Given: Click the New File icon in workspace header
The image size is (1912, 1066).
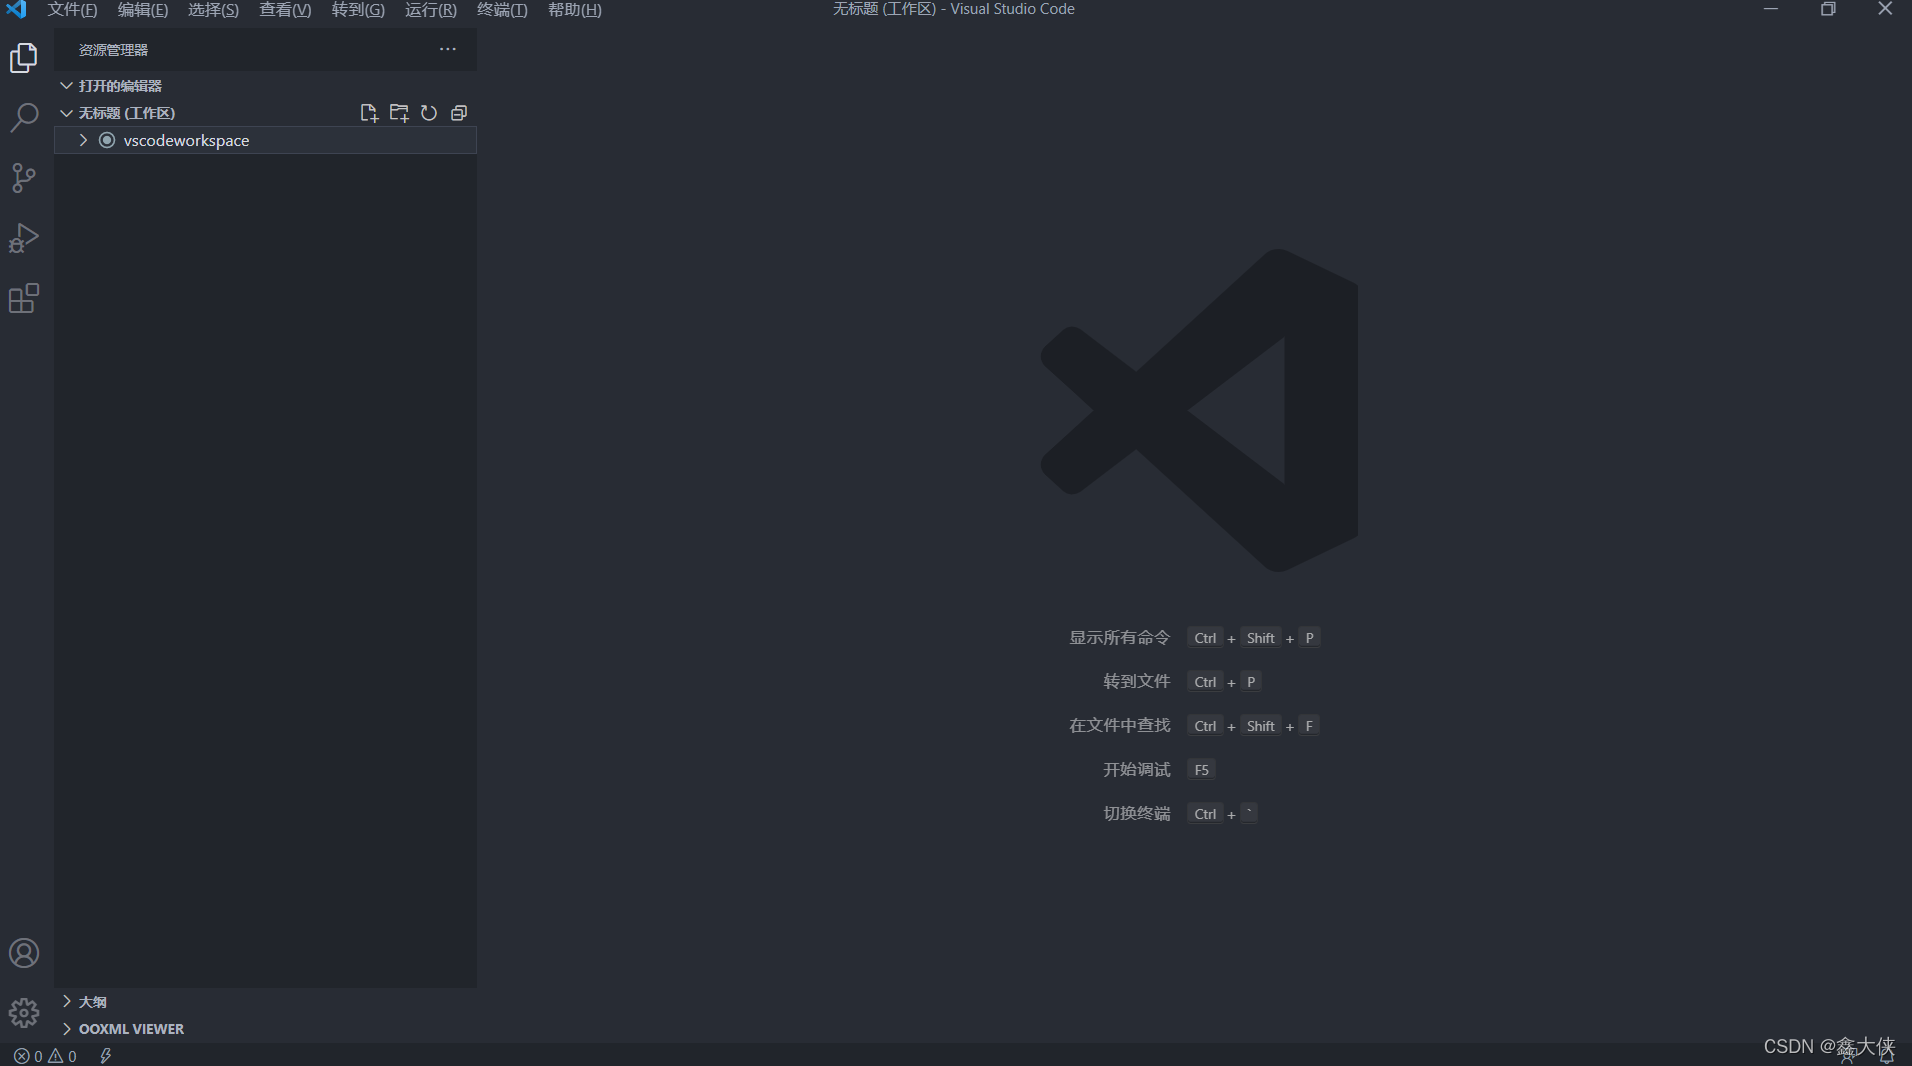Looking at the screenshot, I should (369, 113).
